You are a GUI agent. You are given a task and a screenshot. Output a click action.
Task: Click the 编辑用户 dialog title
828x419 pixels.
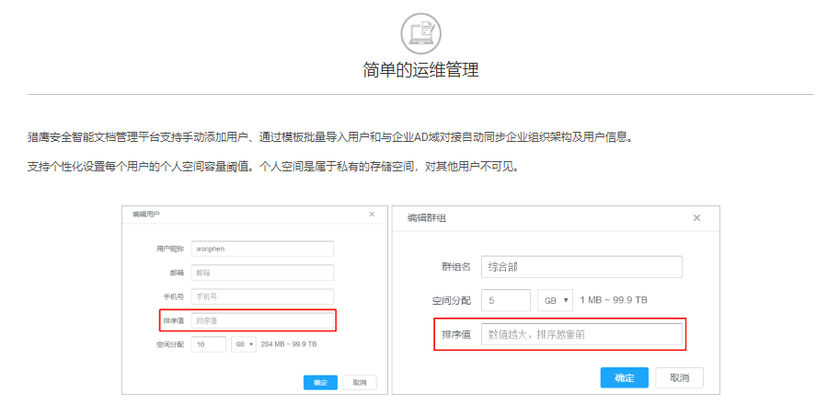[146, 214]
